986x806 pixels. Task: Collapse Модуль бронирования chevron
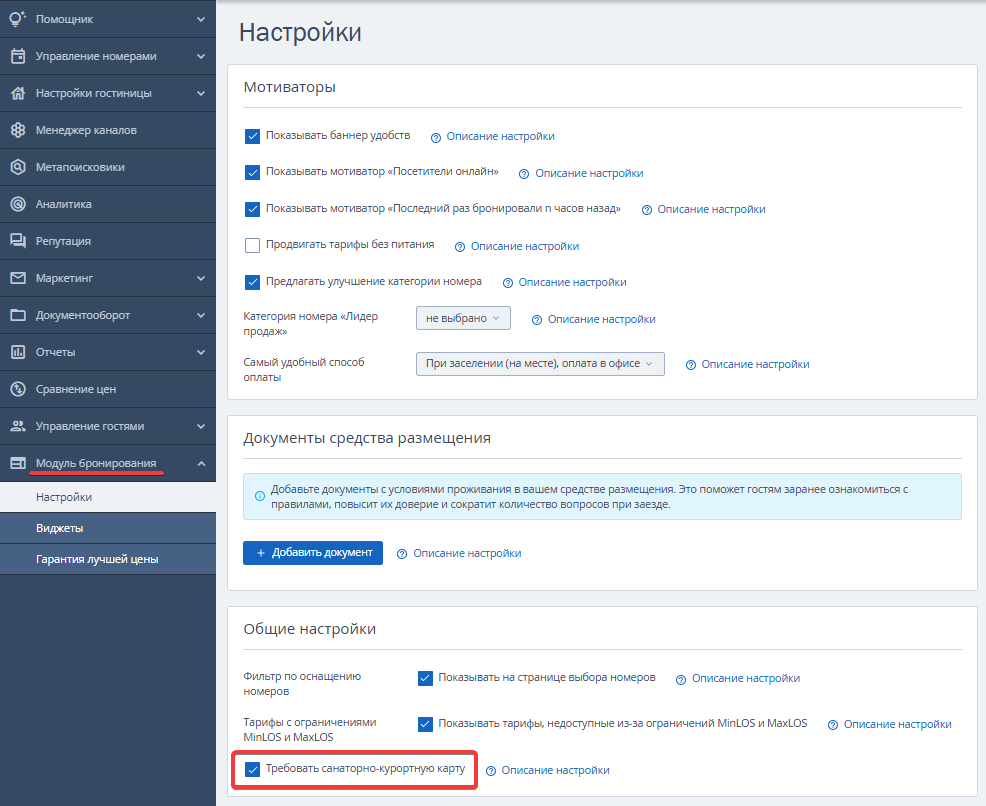click(x=201, y=463)
